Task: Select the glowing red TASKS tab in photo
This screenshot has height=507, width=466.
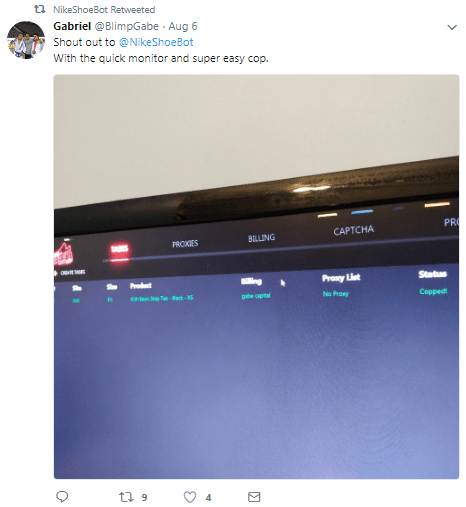Action: tap(119, 249)
